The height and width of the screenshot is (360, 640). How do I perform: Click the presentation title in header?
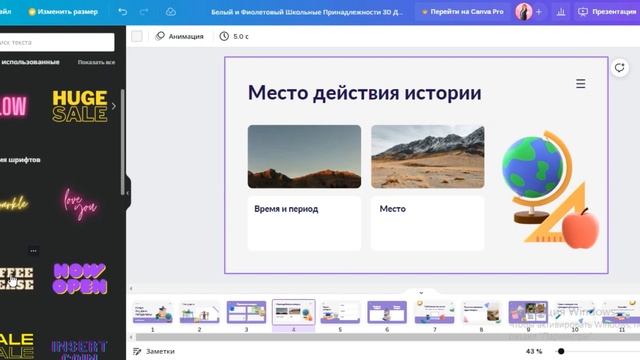pos(307,12)
